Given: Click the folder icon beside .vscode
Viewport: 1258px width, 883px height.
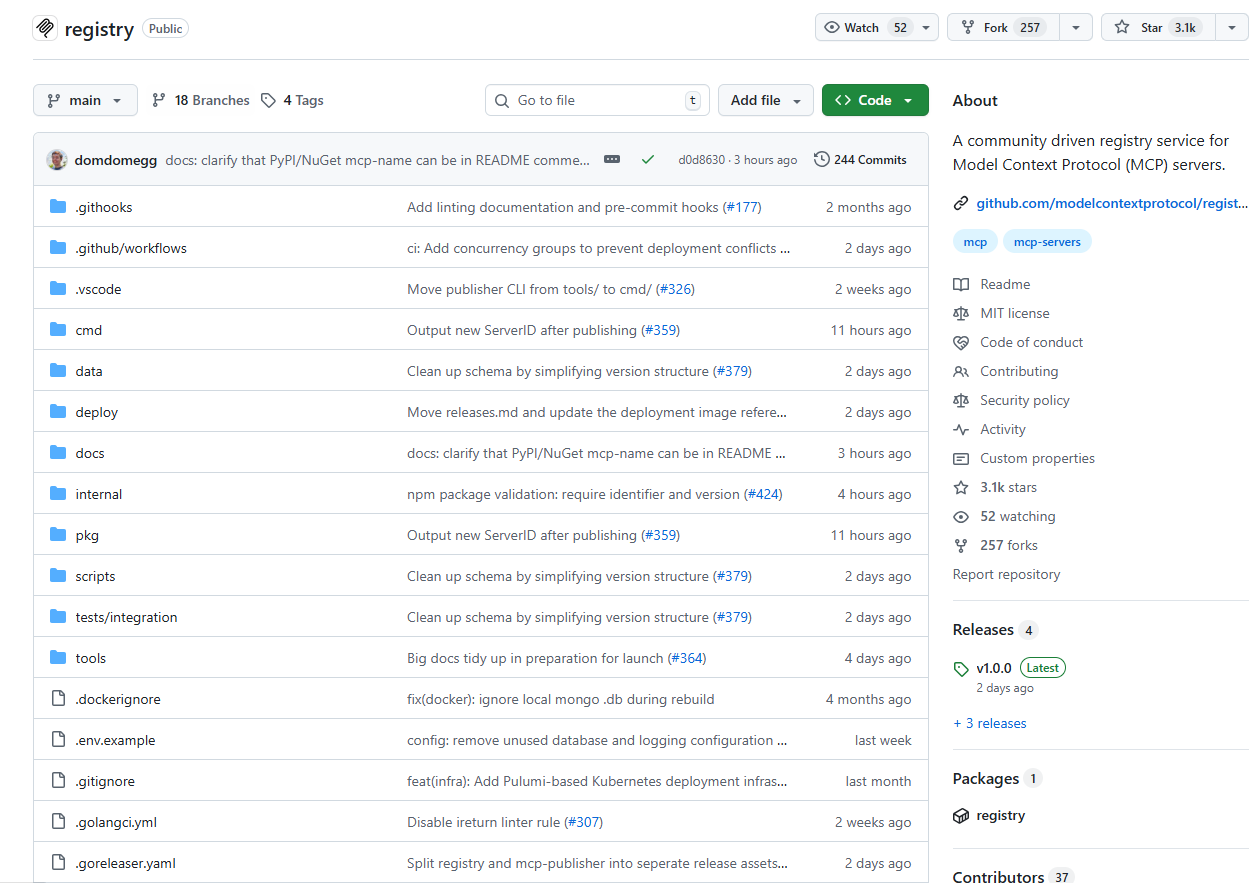Looking at the screenshot, I should click(58, 289).
